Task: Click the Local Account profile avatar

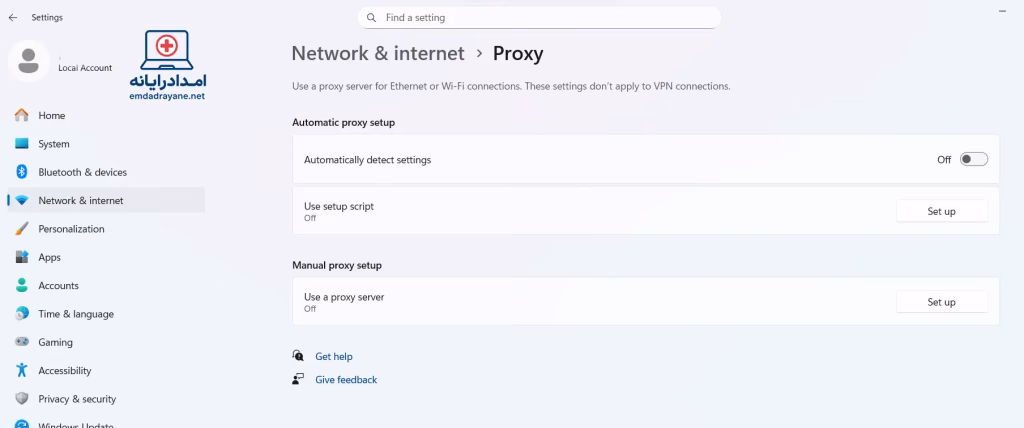Action: click(29, 60)
